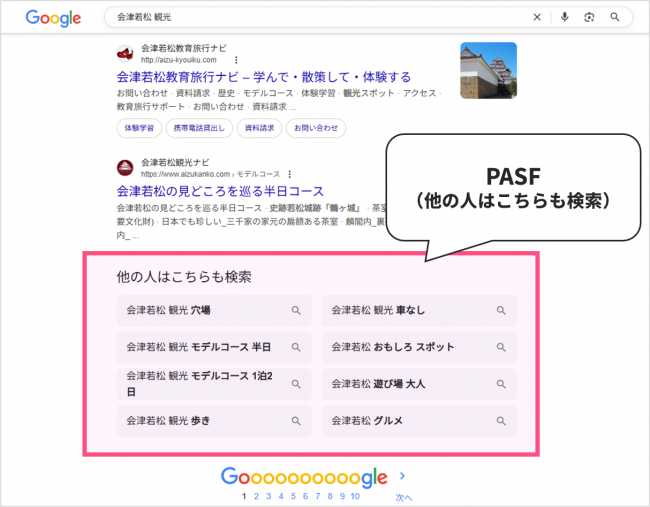Click magnifier icon in おもしろ スポット suggestion
The width and height of the screenshot is (650, 507).
click(501, 347)
